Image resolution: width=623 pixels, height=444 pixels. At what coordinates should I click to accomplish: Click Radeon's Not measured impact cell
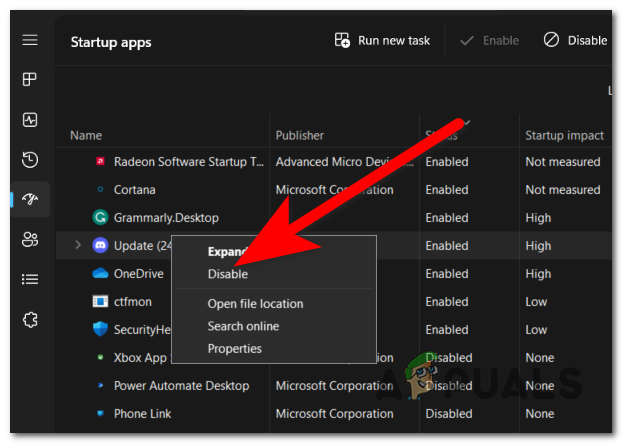[x=563, y=162]
